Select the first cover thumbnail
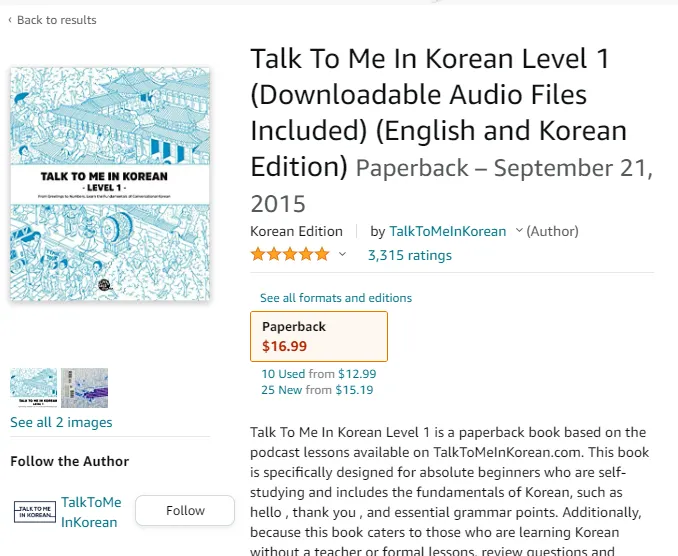 33,388
